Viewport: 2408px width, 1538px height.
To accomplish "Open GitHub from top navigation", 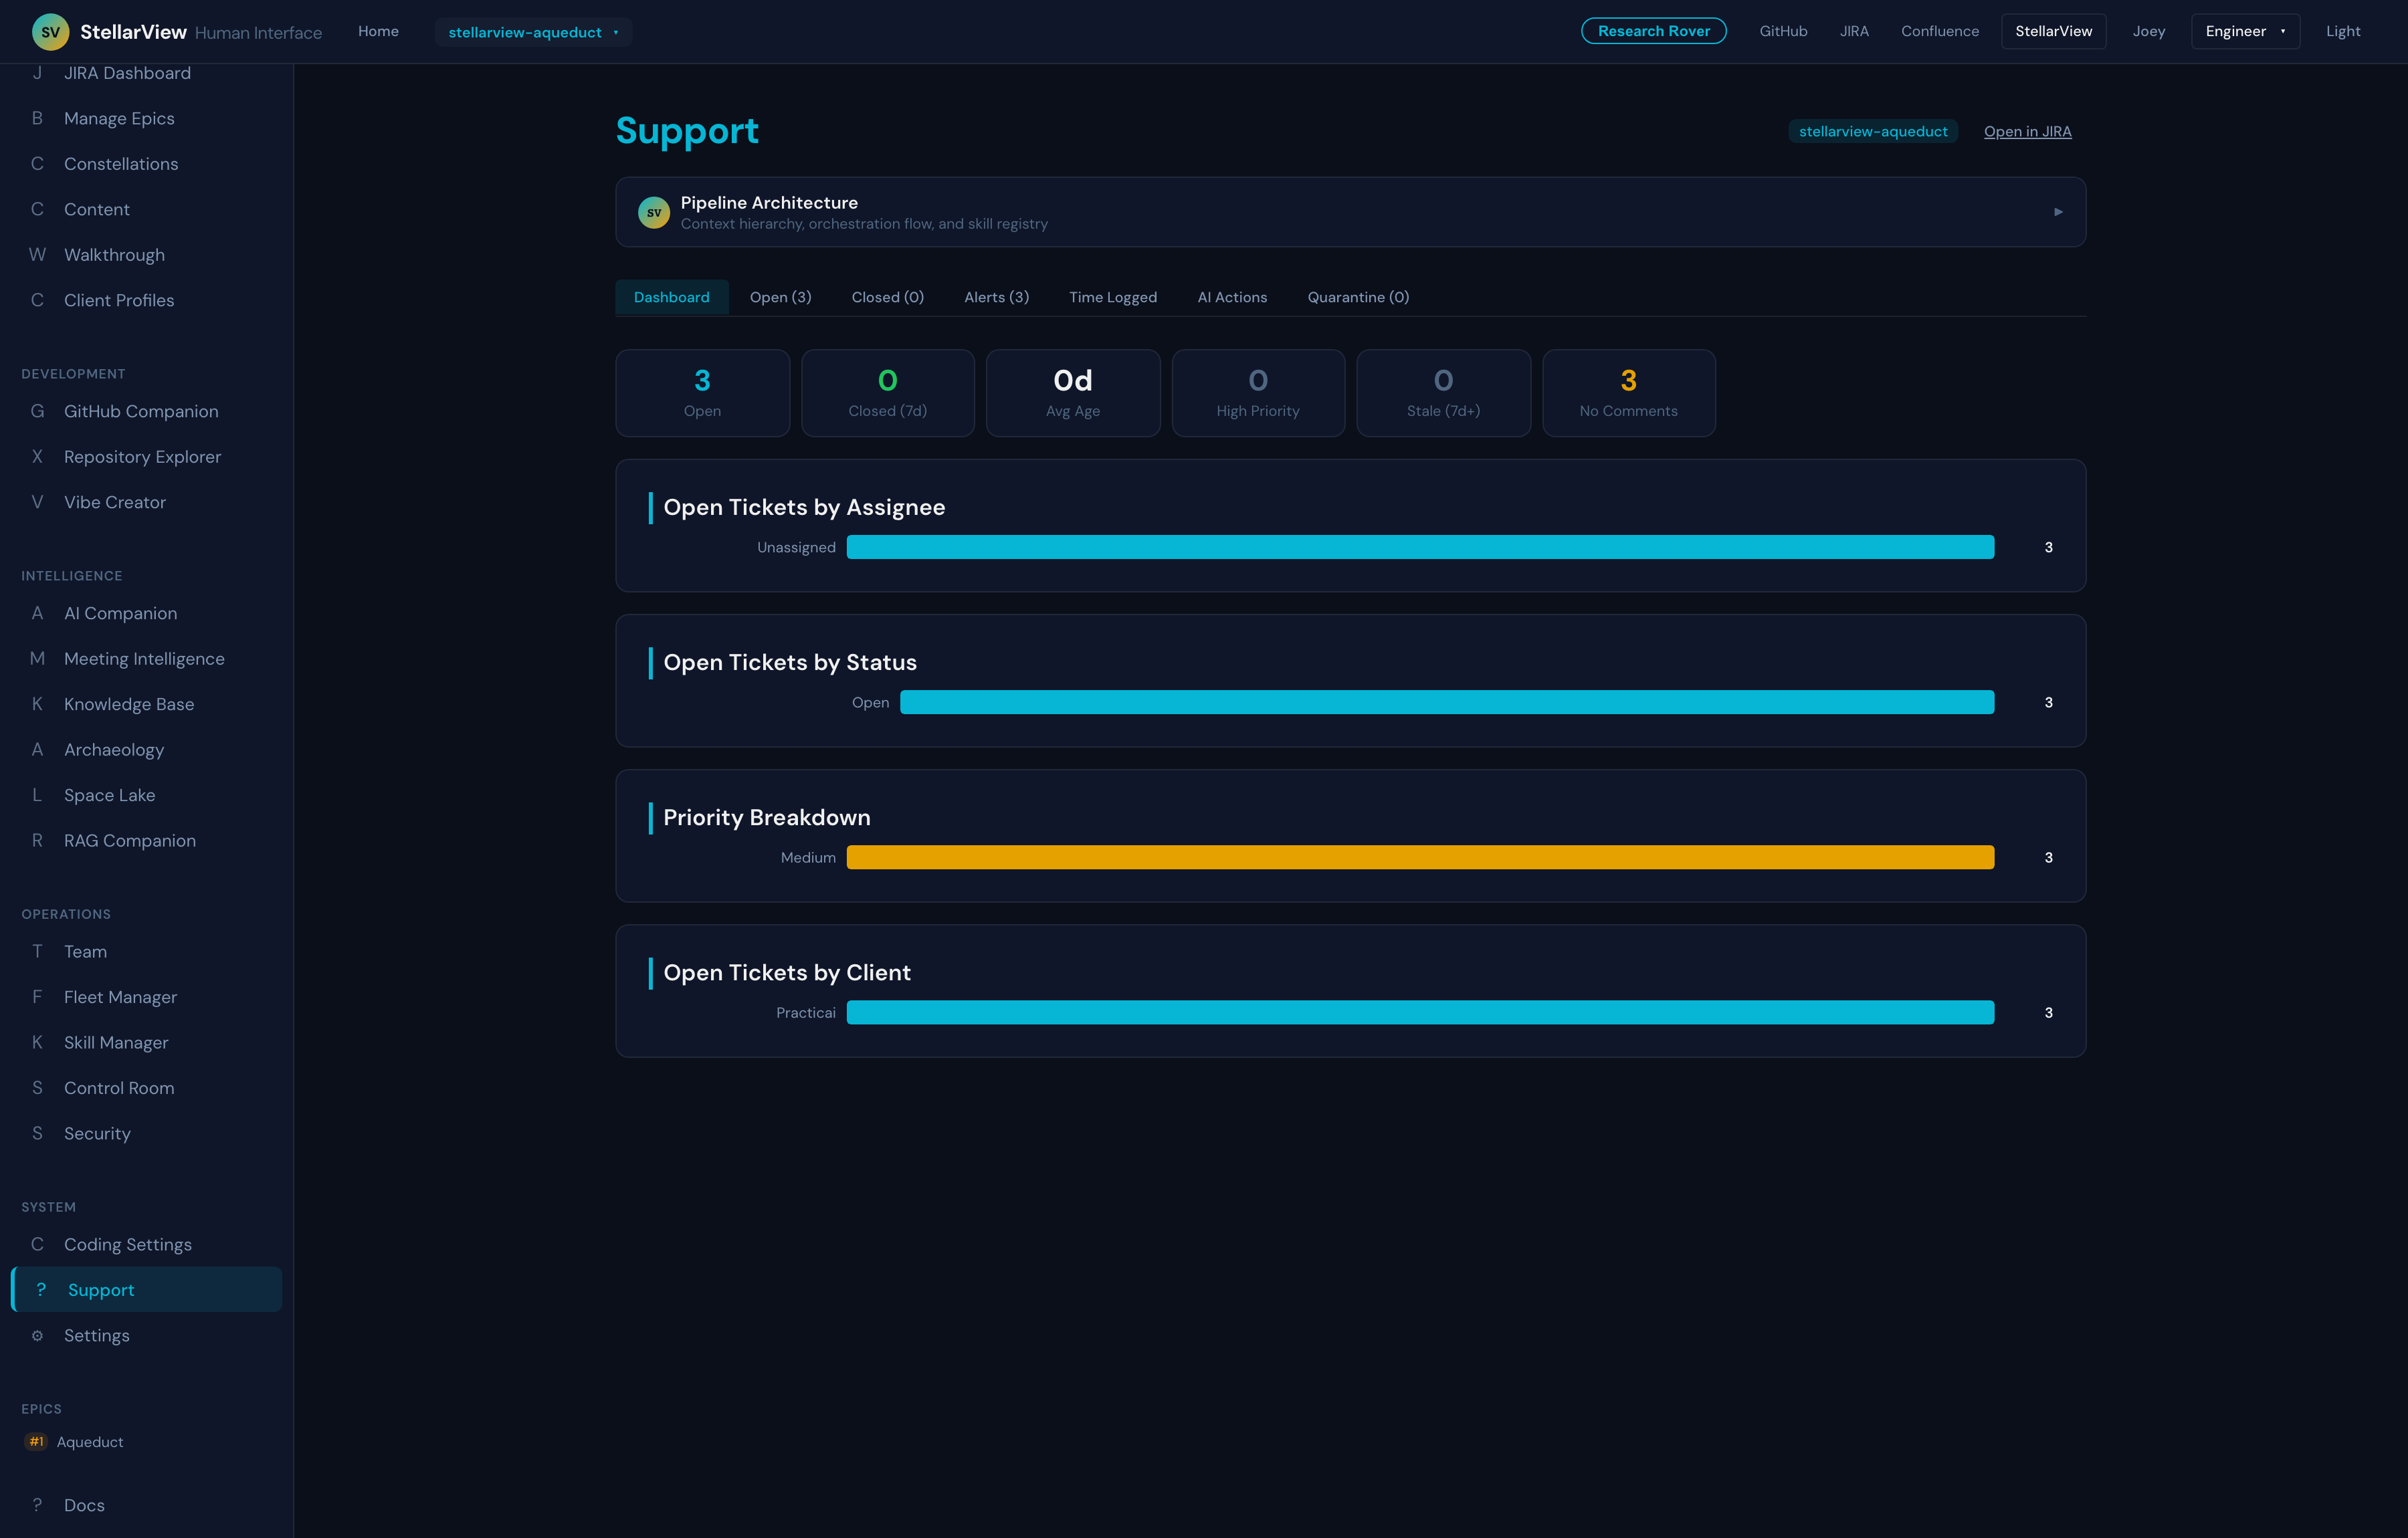I will coord(1783,31).
